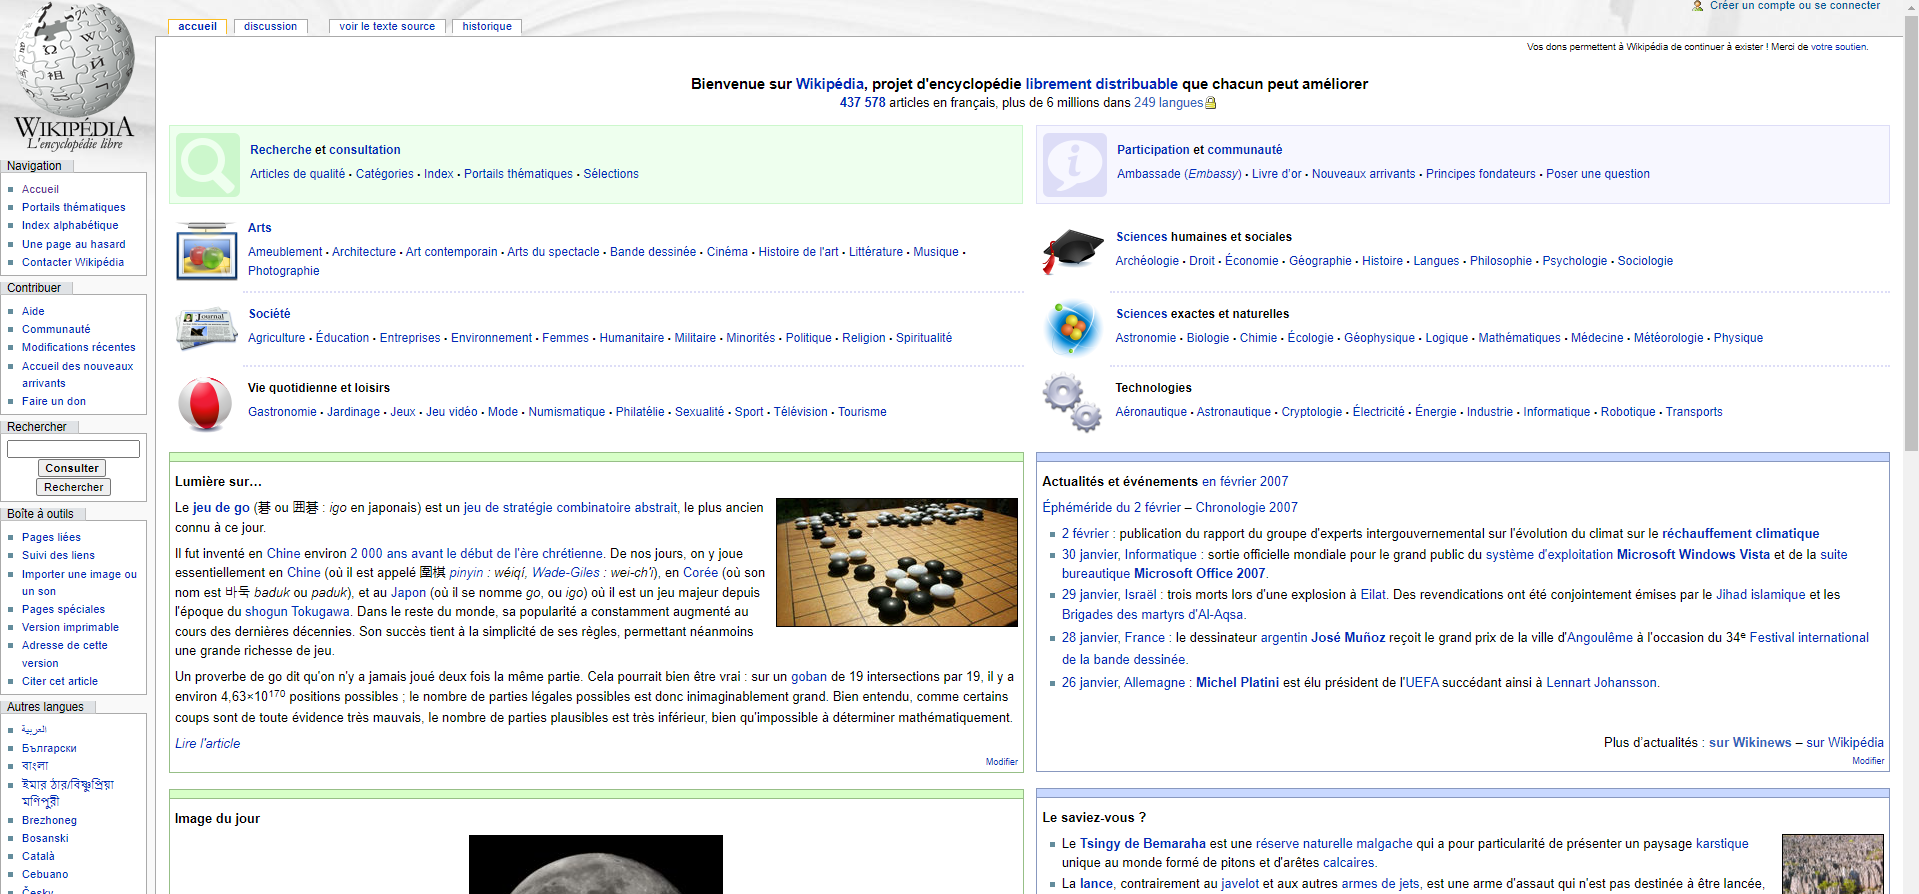
Task: Click the Arts painting icon
Action: click(206, 251)
